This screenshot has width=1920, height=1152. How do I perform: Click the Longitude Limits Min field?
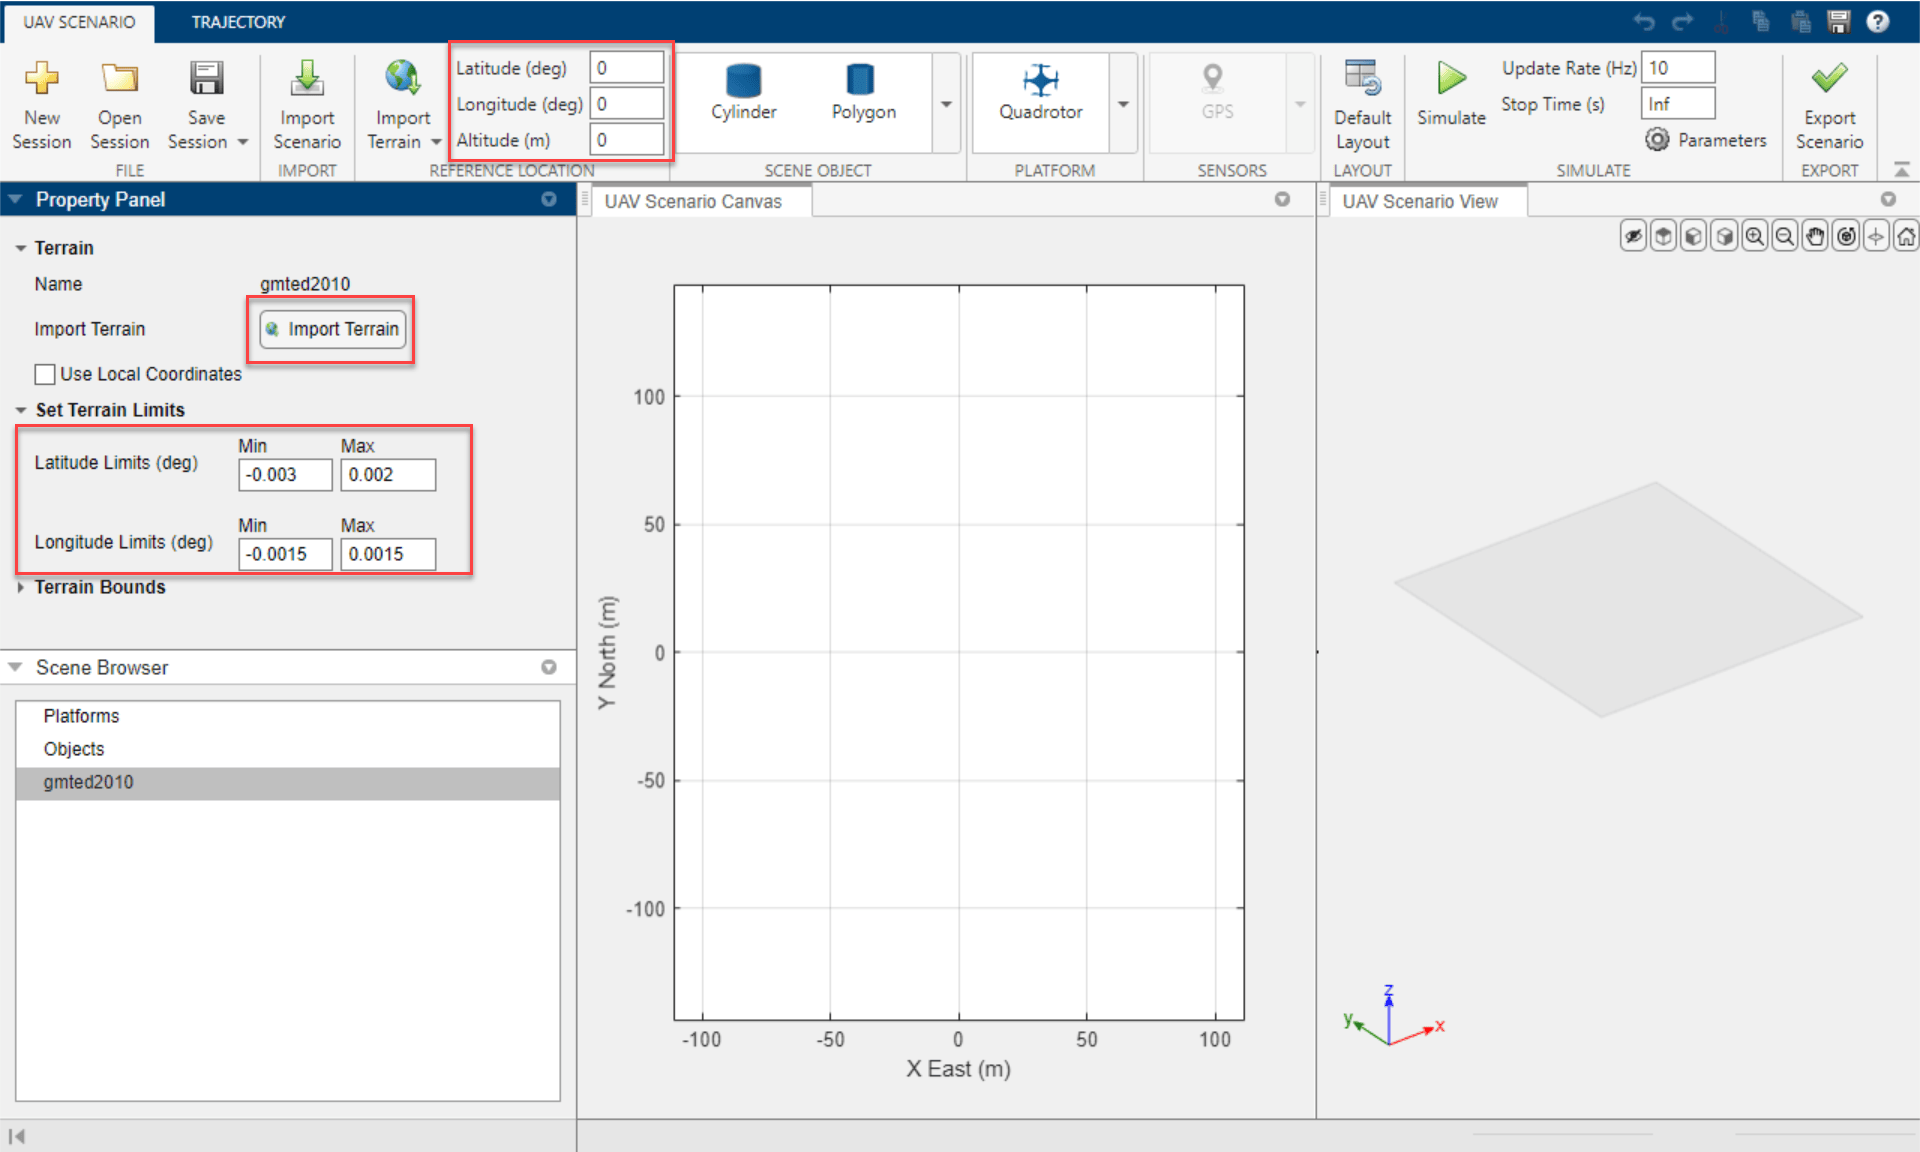coord(285,554)
